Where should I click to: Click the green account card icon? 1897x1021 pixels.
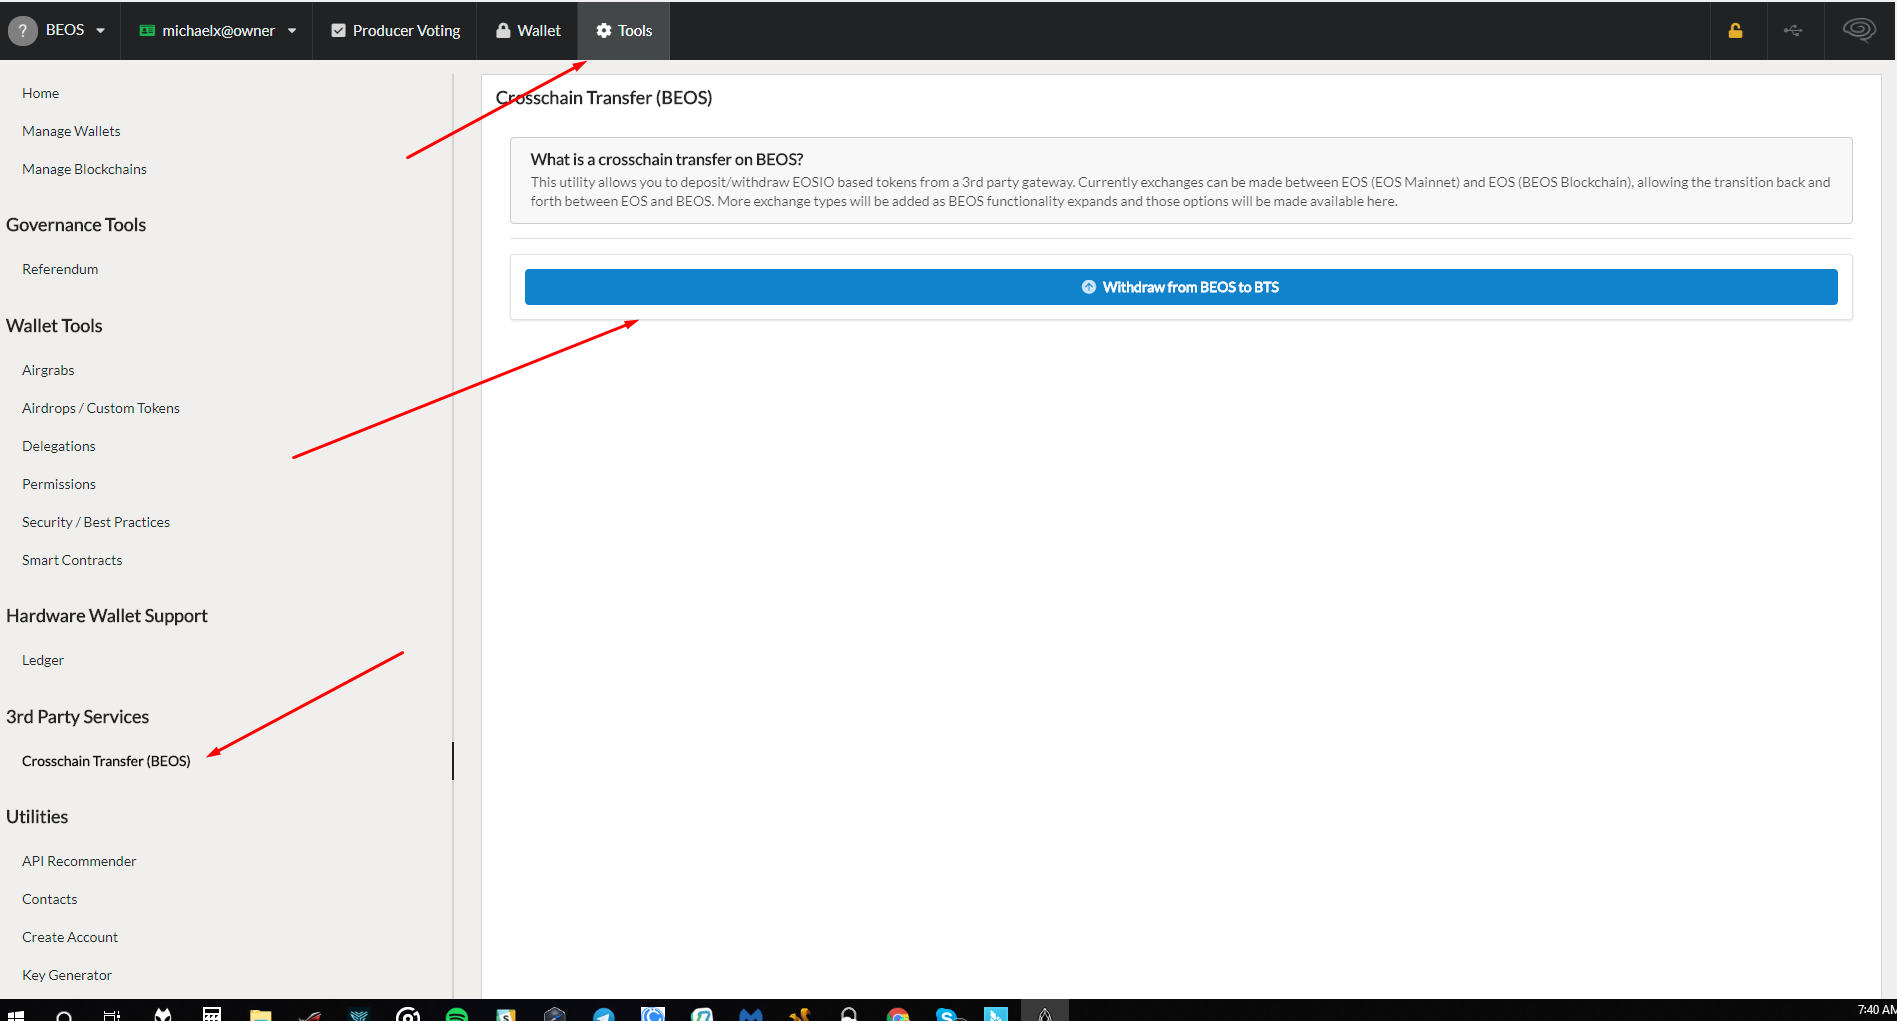click(x=147, y=31)
